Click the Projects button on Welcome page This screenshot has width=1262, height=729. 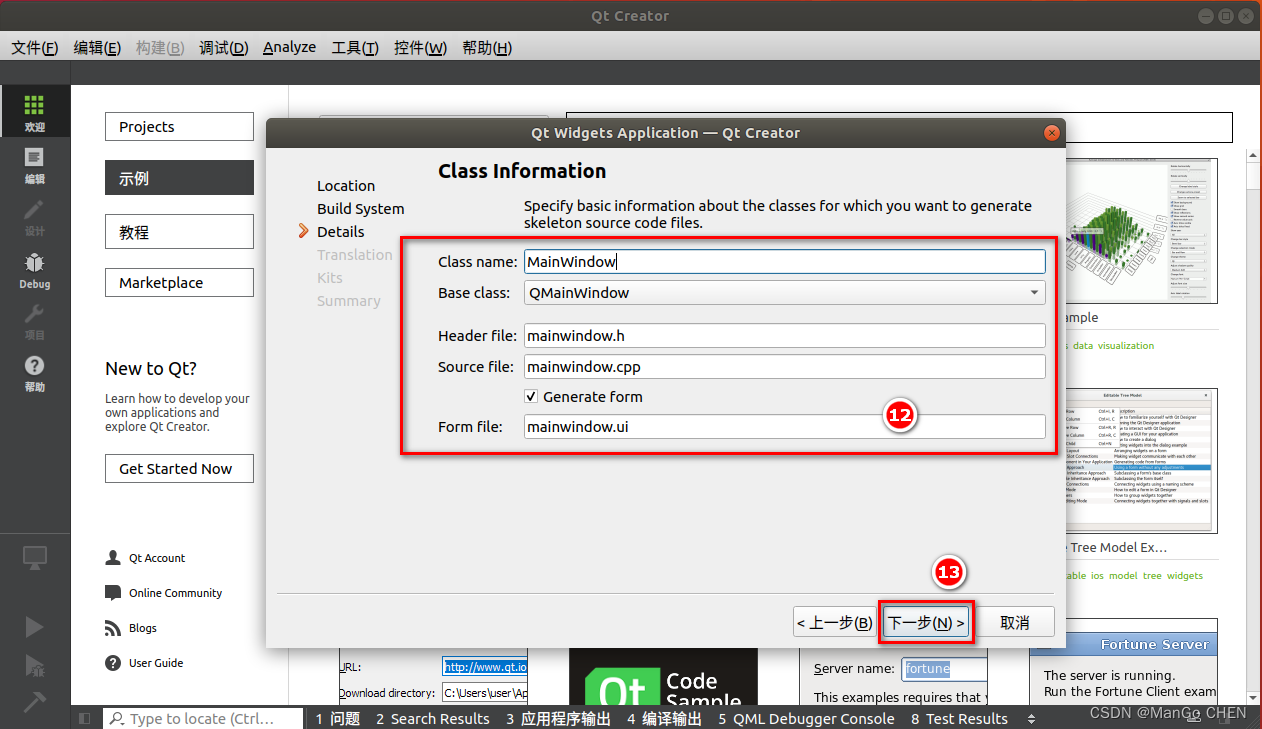click(x=179, y=127)
